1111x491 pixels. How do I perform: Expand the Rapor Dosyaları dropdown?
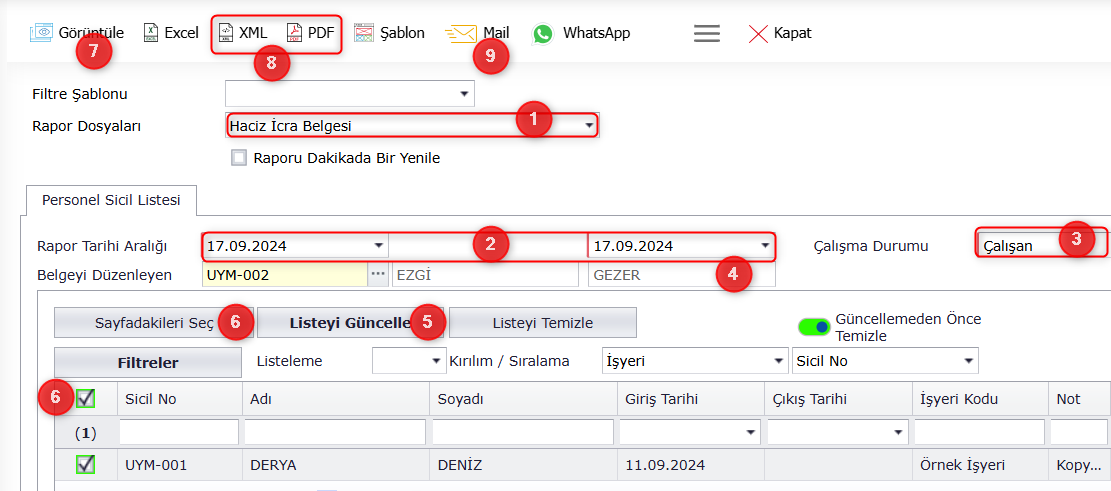[589, 126]
